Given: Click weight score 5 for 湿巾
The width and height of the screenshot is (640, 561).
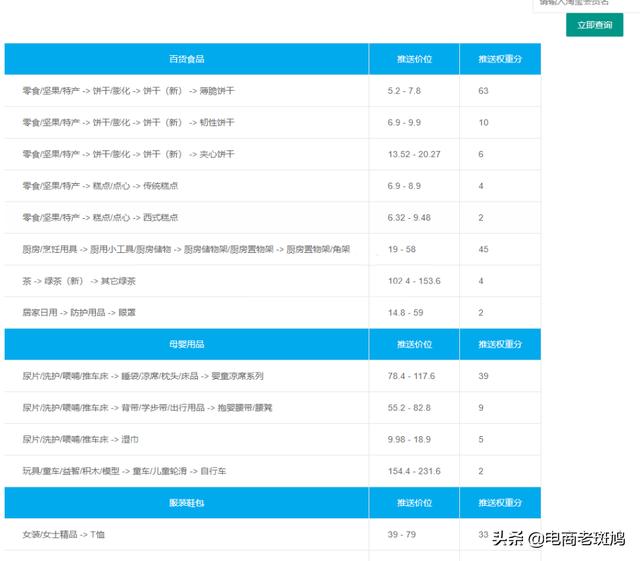Looking at the screenshot, I should pyautogui.click(x=481, y=439).
